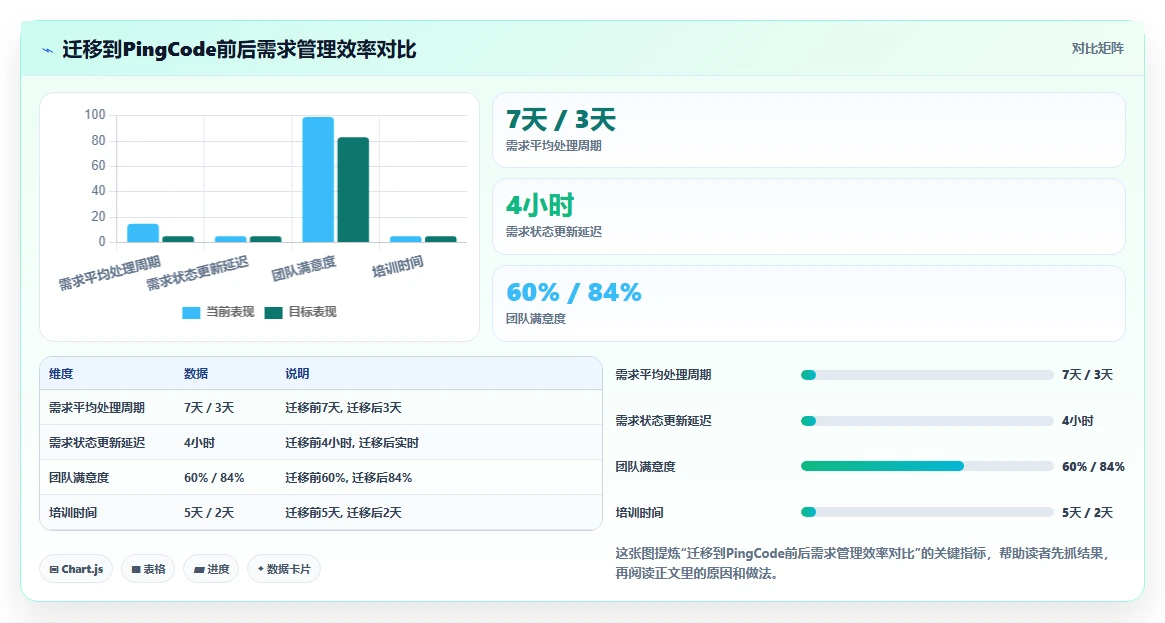Toggle the 目标表现 legend entry

pos(301,312)
